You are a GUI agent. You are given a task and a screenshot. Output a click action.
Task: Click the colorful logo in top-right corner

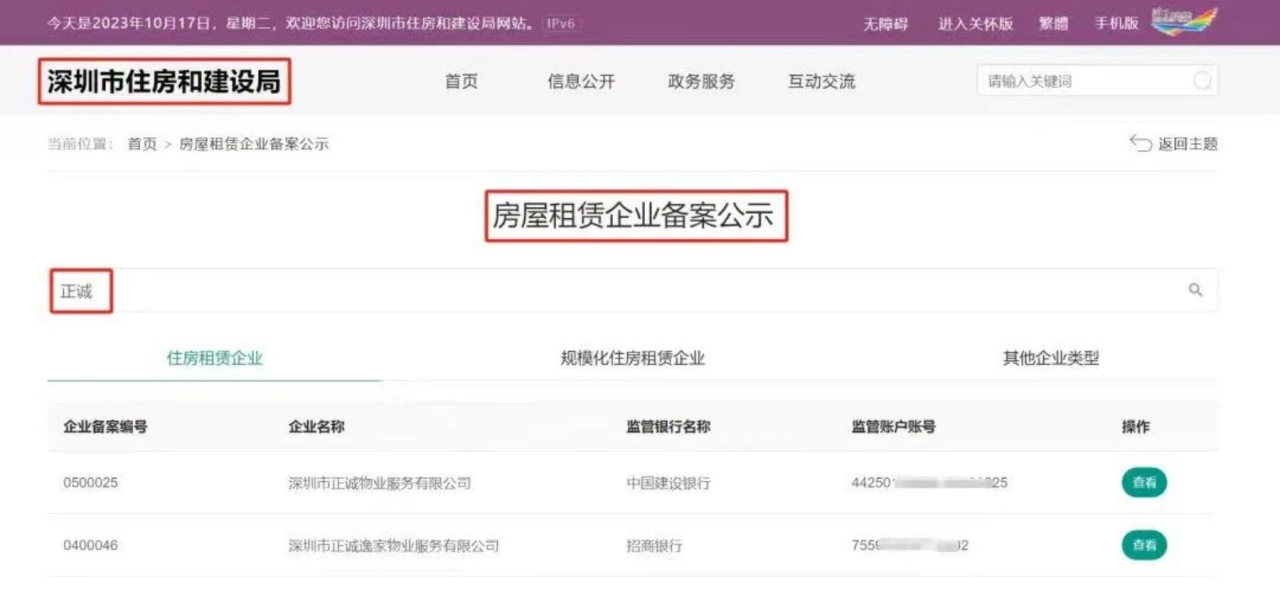tap(1184, 21)
